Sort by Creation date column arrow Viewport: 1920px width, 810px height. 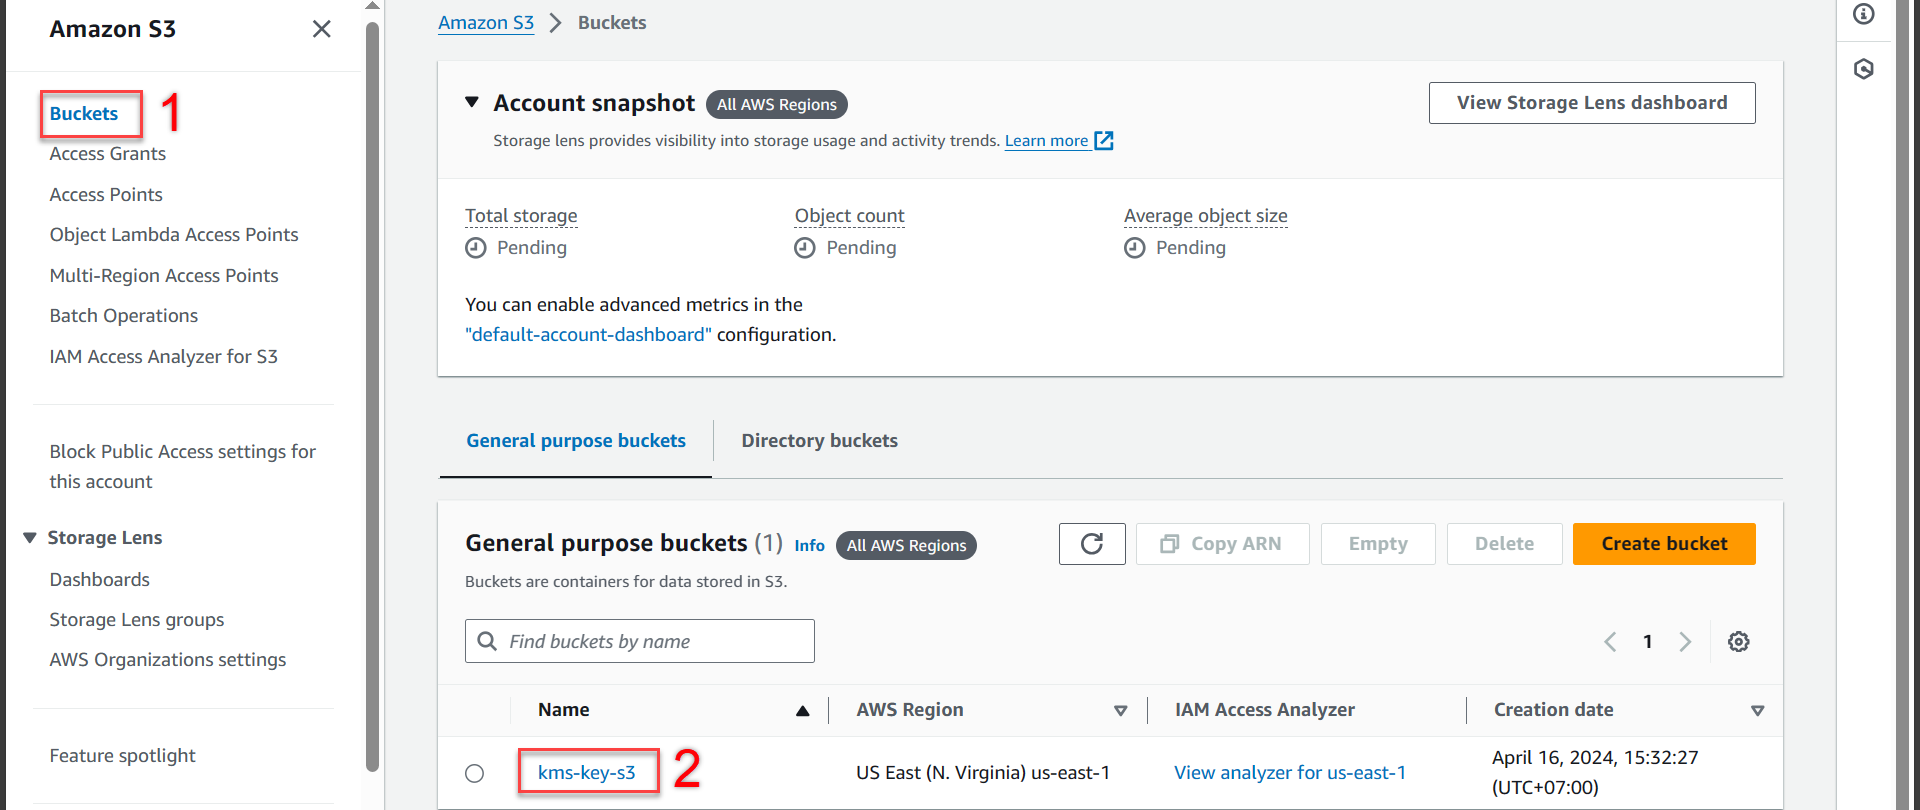pos(1757,711)
